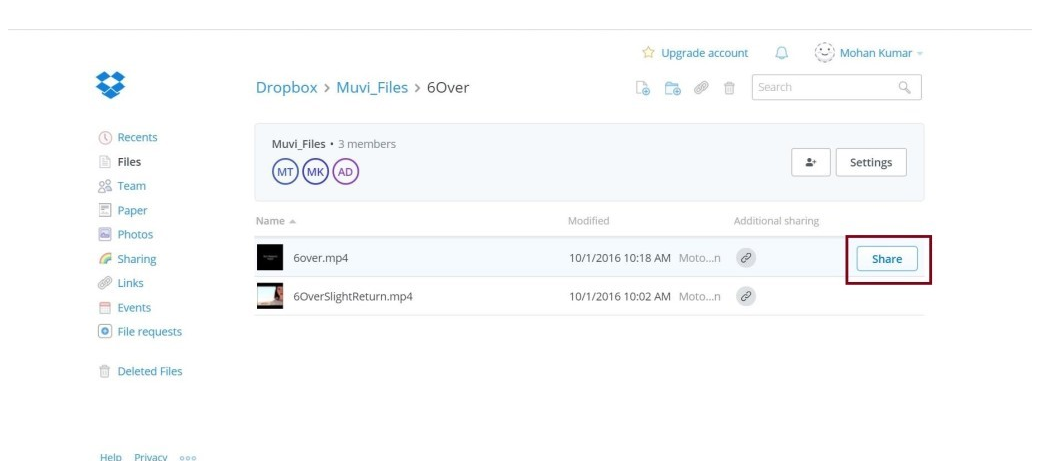The width and height of the screenshot is (1044, 461).
Task: Open the Sharing sidebar item
Action: (x=136, y=259)
